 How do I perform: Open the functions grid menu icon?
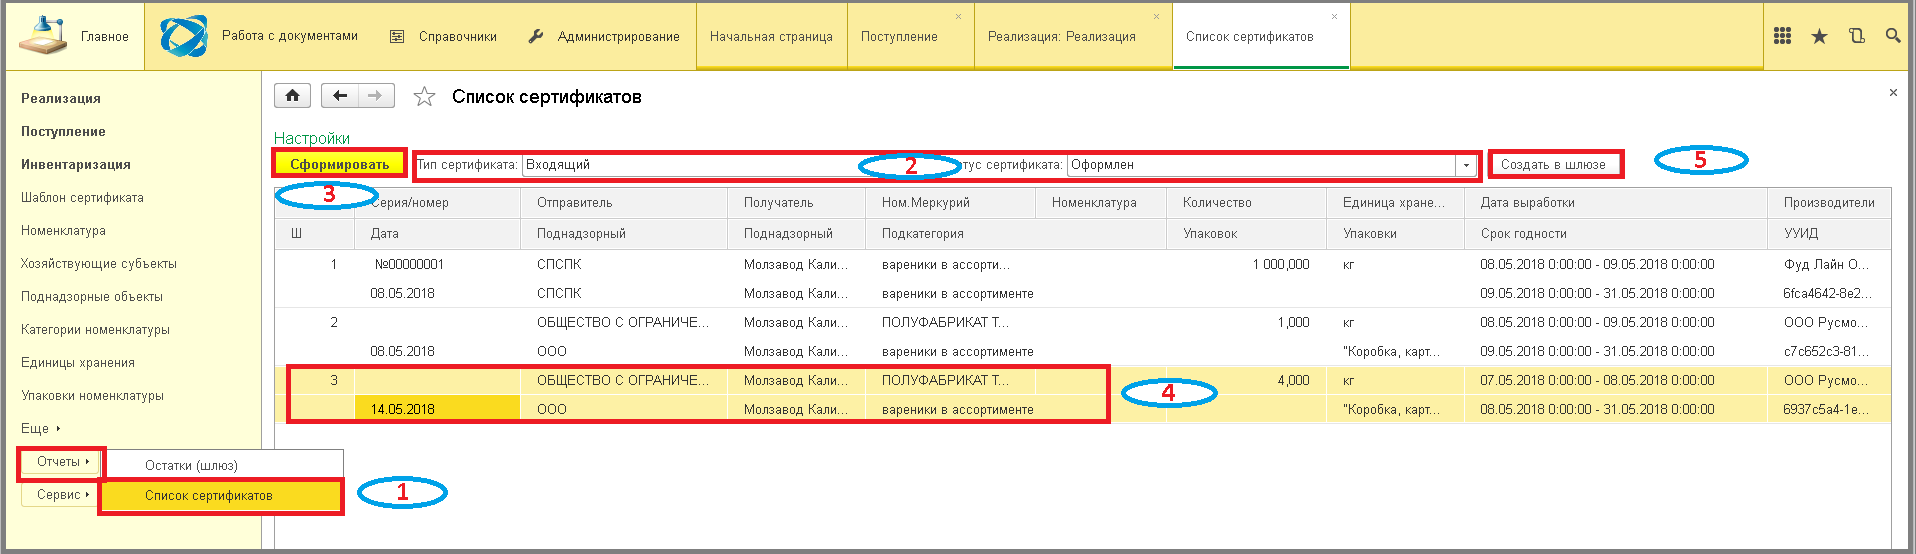pos(1782,36)
